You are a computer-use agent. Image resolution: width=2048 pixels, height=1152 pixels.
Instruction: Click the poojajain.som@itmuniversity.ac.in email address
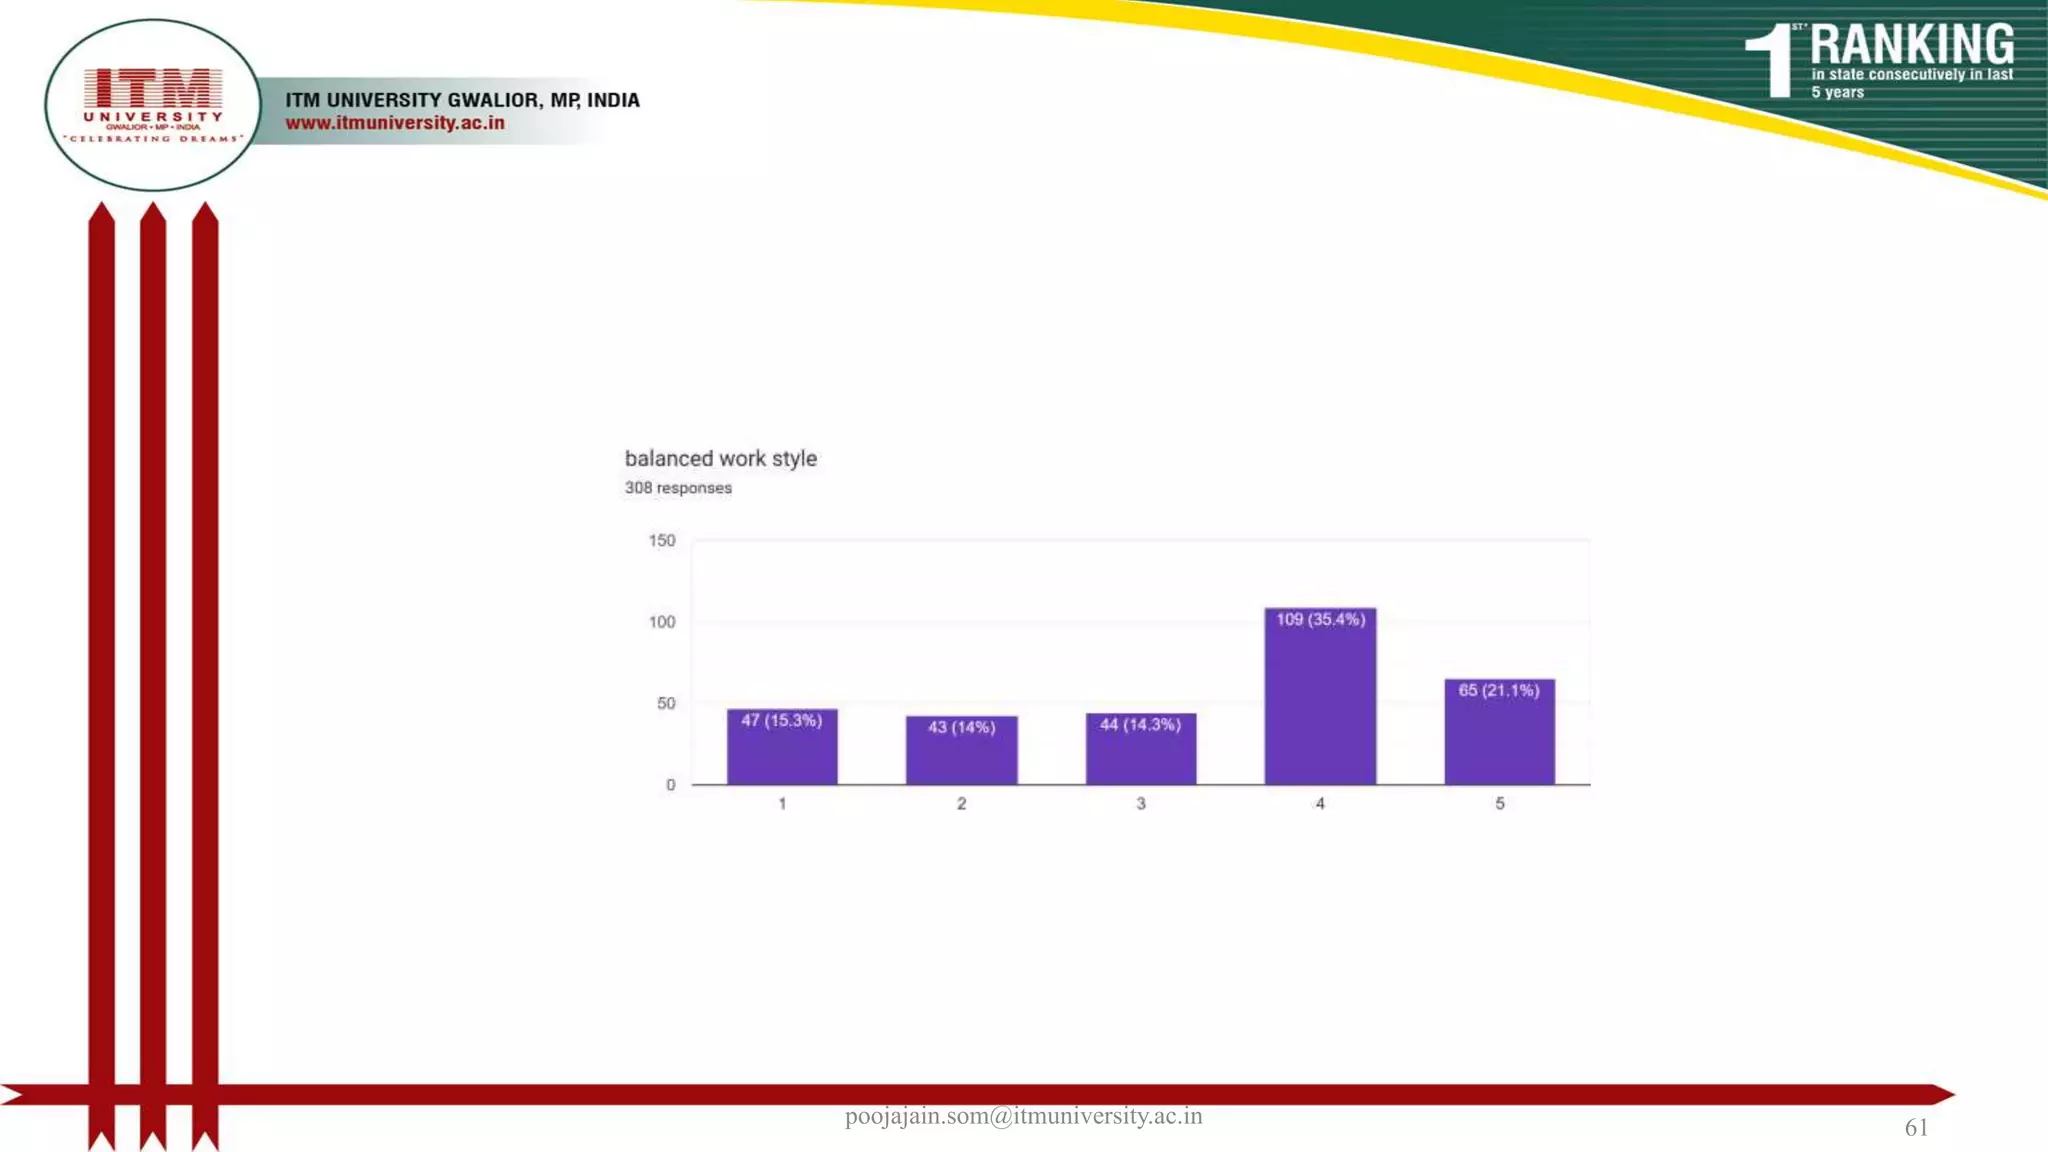point(1023,1116)
